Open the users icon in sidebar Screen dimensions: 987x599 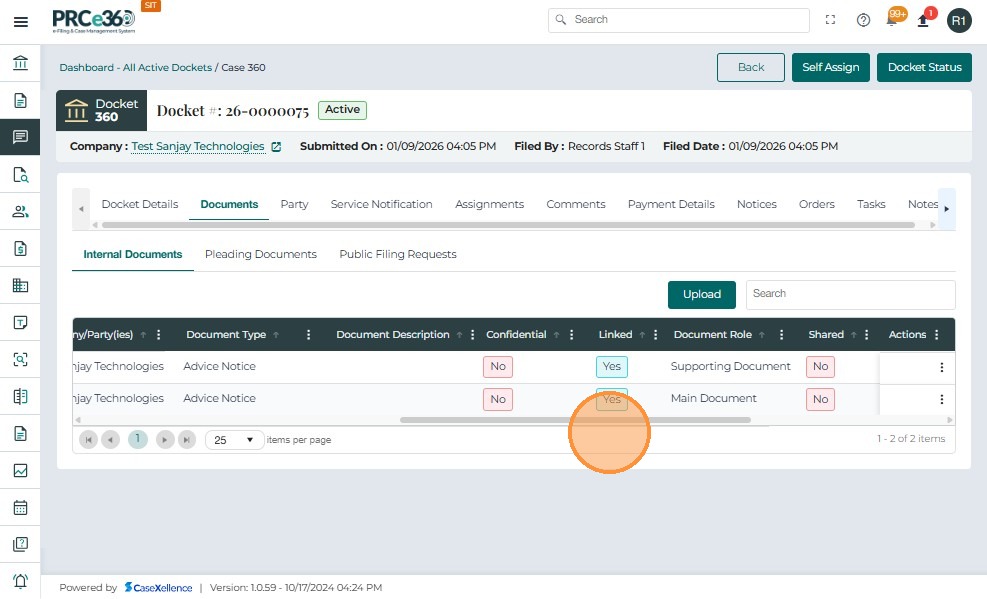click(x=20, y=211)
